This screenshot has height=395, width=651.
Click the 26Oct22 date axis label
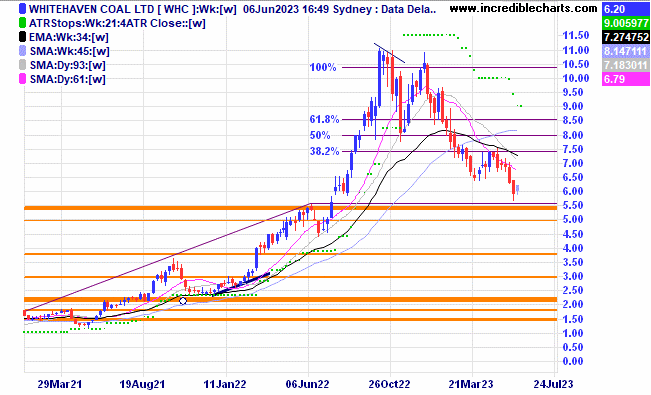(x=389, y=384)
